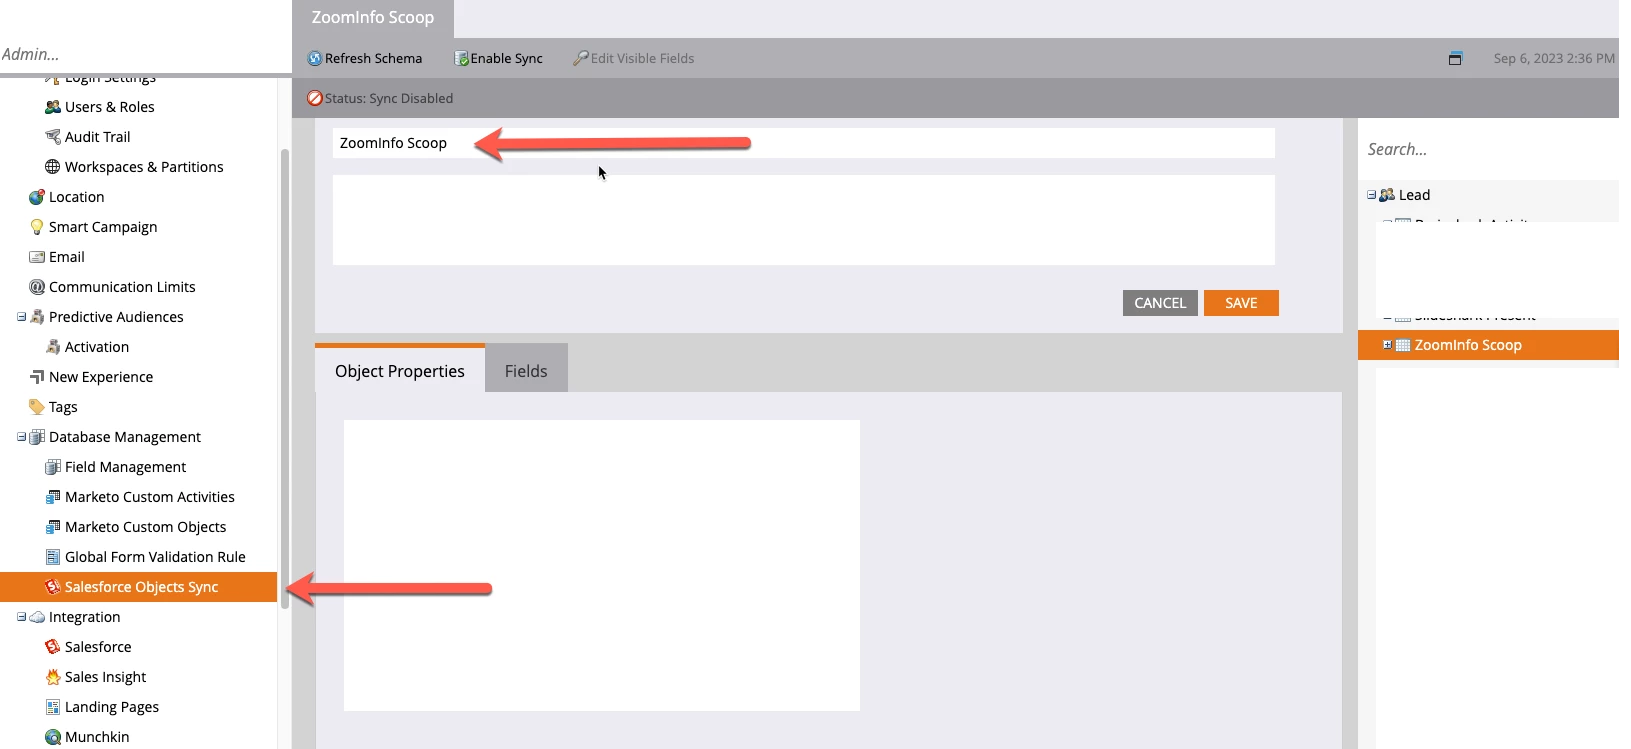Viewport: 1631px width, 749px height.
Task: Switch to the Fields tab
Action: [x=526, y=369]
